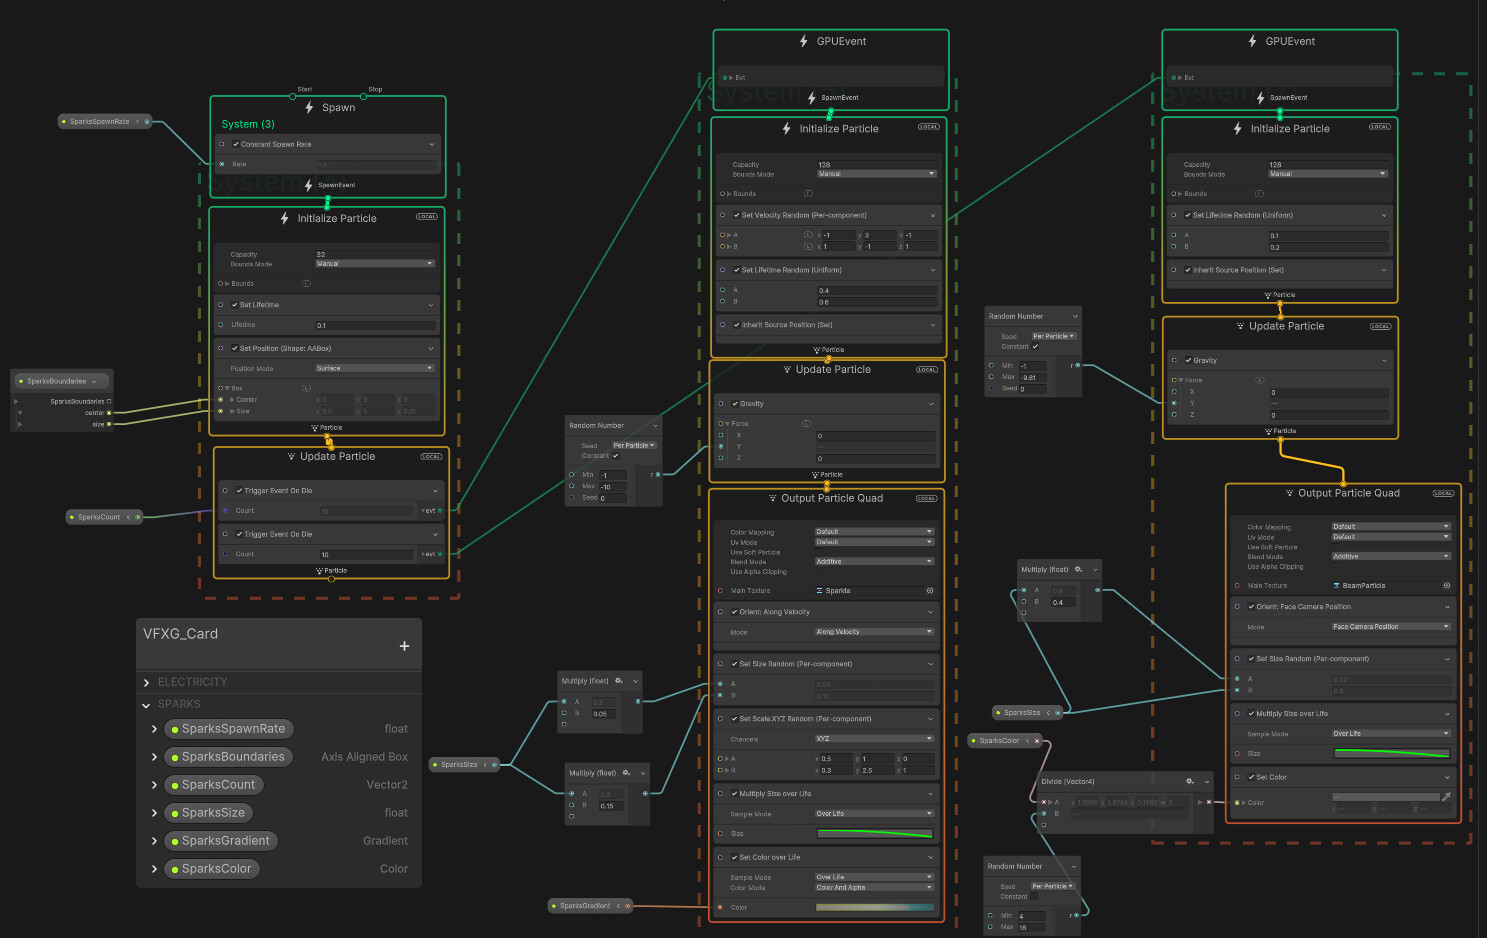Collapse the SPARKS category in blackboard
1487x938 pixels.
click(146, 705)
